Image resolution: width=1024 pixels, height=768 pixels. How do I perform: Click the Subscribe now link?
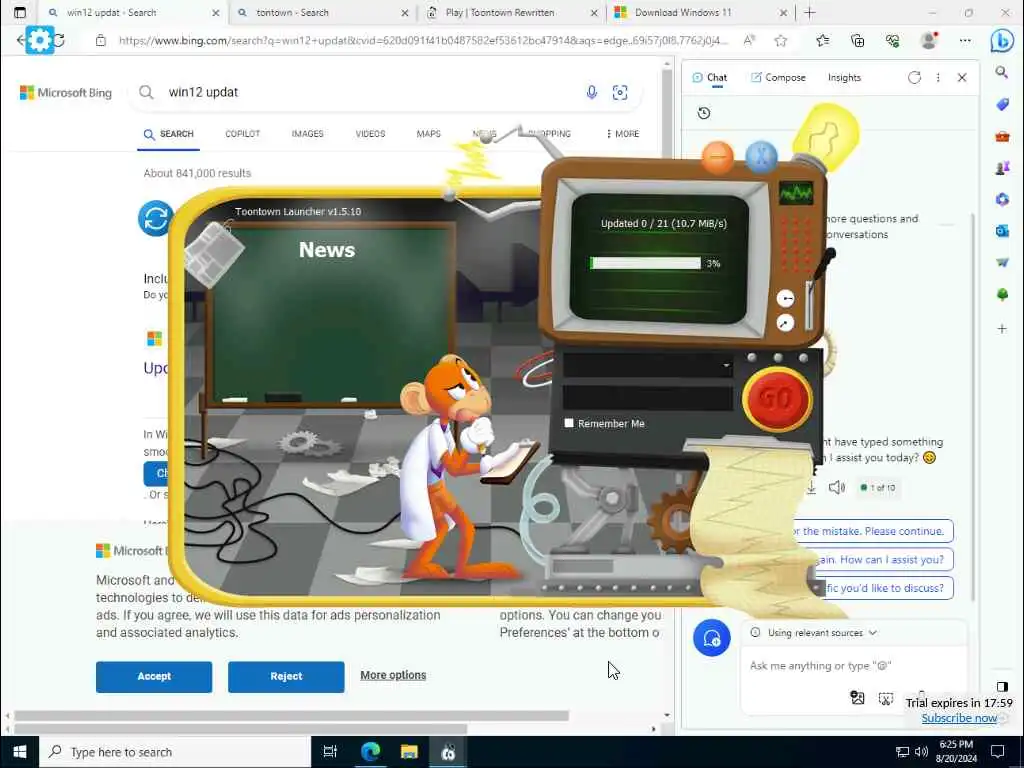click(959, 718)
